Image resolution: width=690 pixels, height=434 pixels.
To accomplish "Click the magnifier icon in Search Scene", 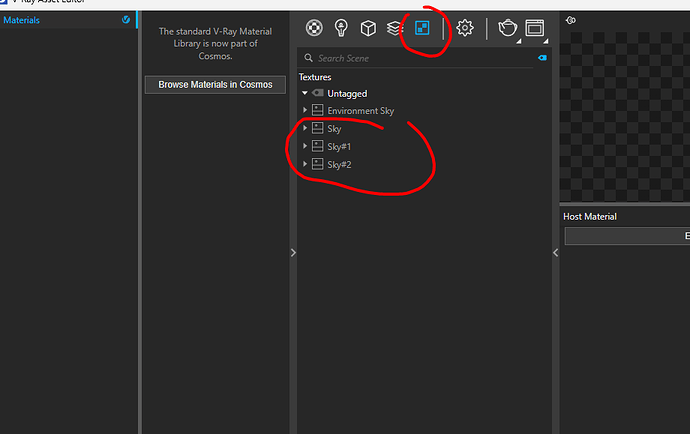I will (308, 58).
